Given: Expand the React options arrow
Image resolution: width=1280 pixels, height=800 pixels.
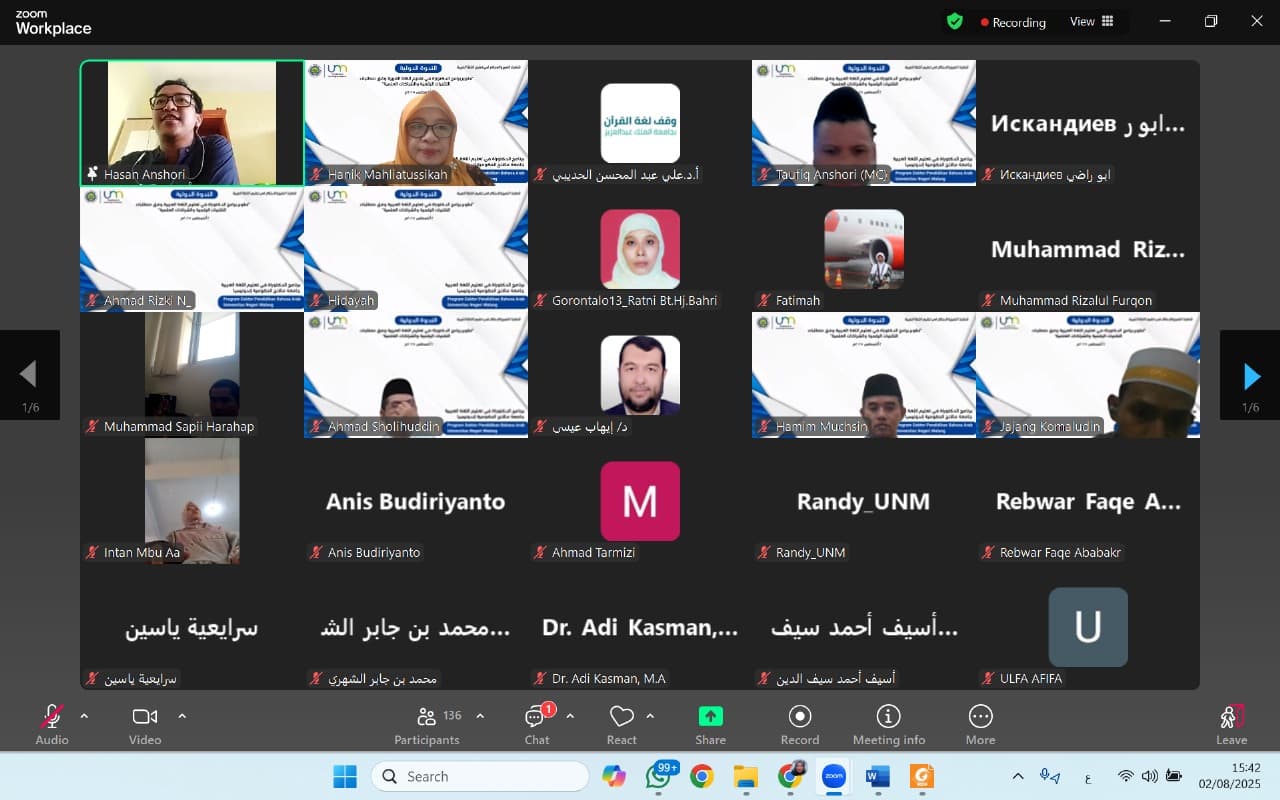Looking at the screenshot, I should click(650, 716).
